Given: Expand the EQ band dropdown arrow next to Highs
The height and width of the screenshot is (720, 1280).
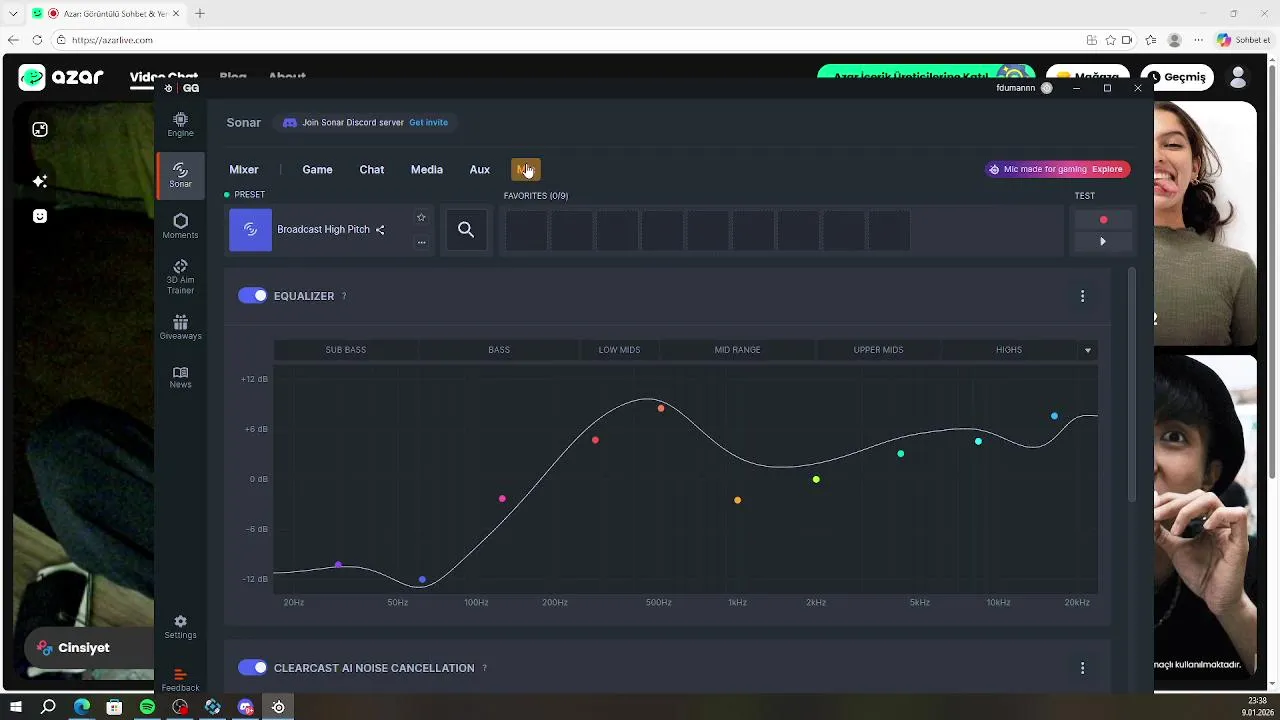Looking at the screenshot, I should pyautogui.click(x=1087, y=350).
